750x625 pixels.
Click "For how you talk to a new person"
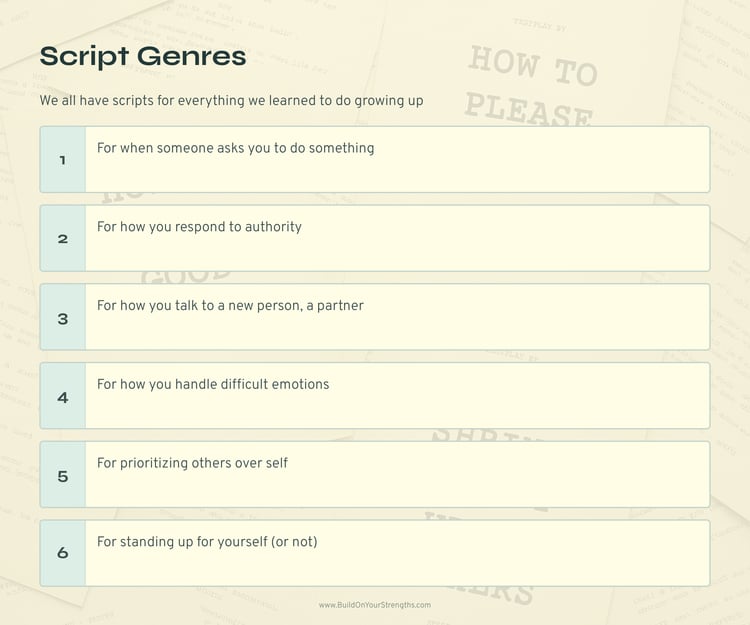pos(230,305)
